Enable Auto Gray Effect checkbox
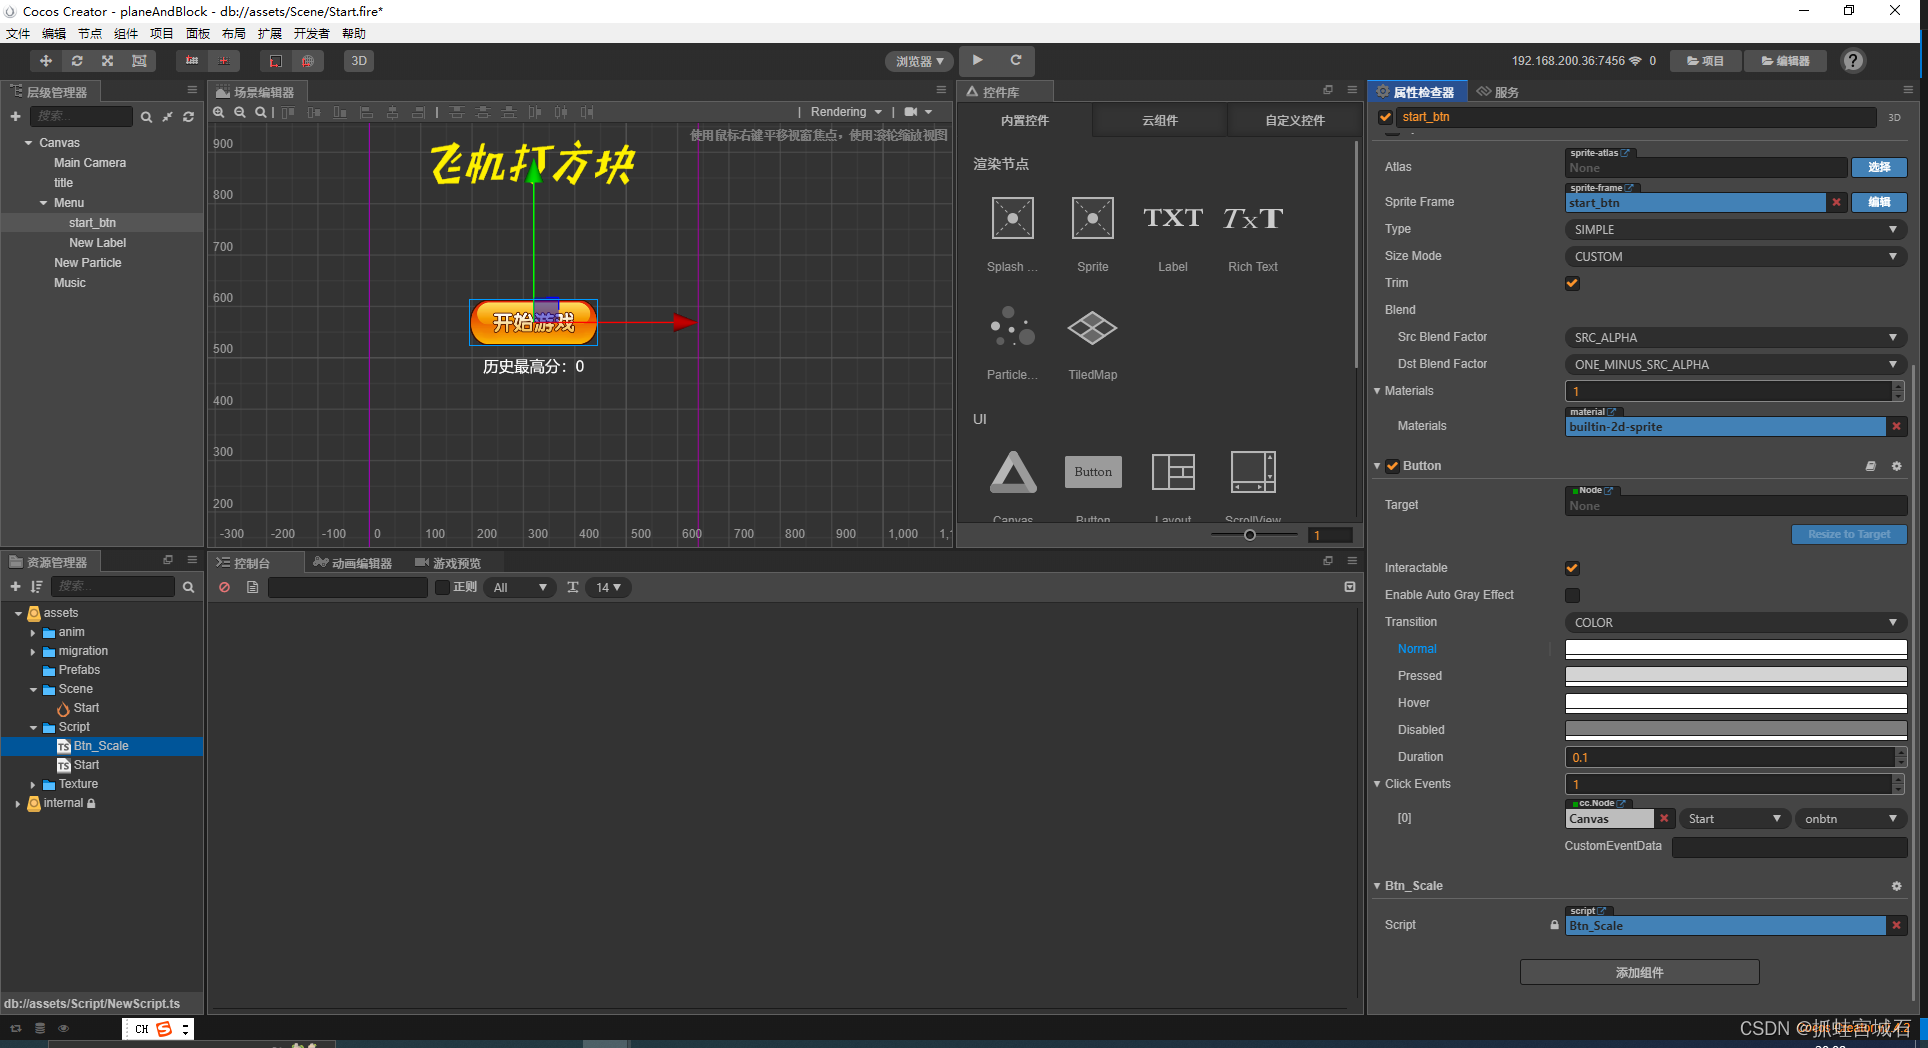The height and width of the screenshot is (1048, 1928). (1572, 595)
